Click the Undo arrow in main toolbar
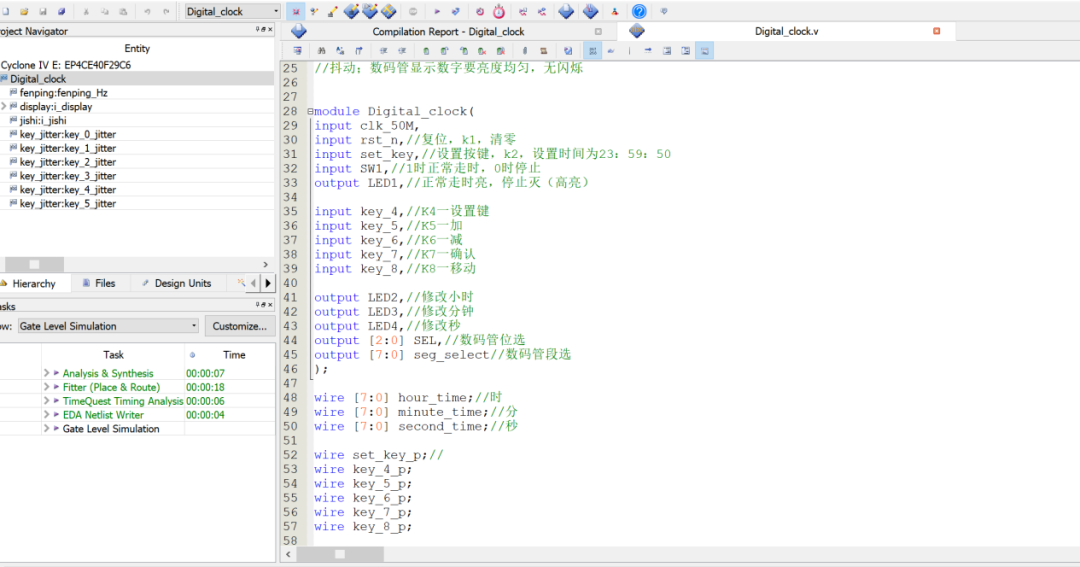This screenshot has height=567, width=1080. 148,12
